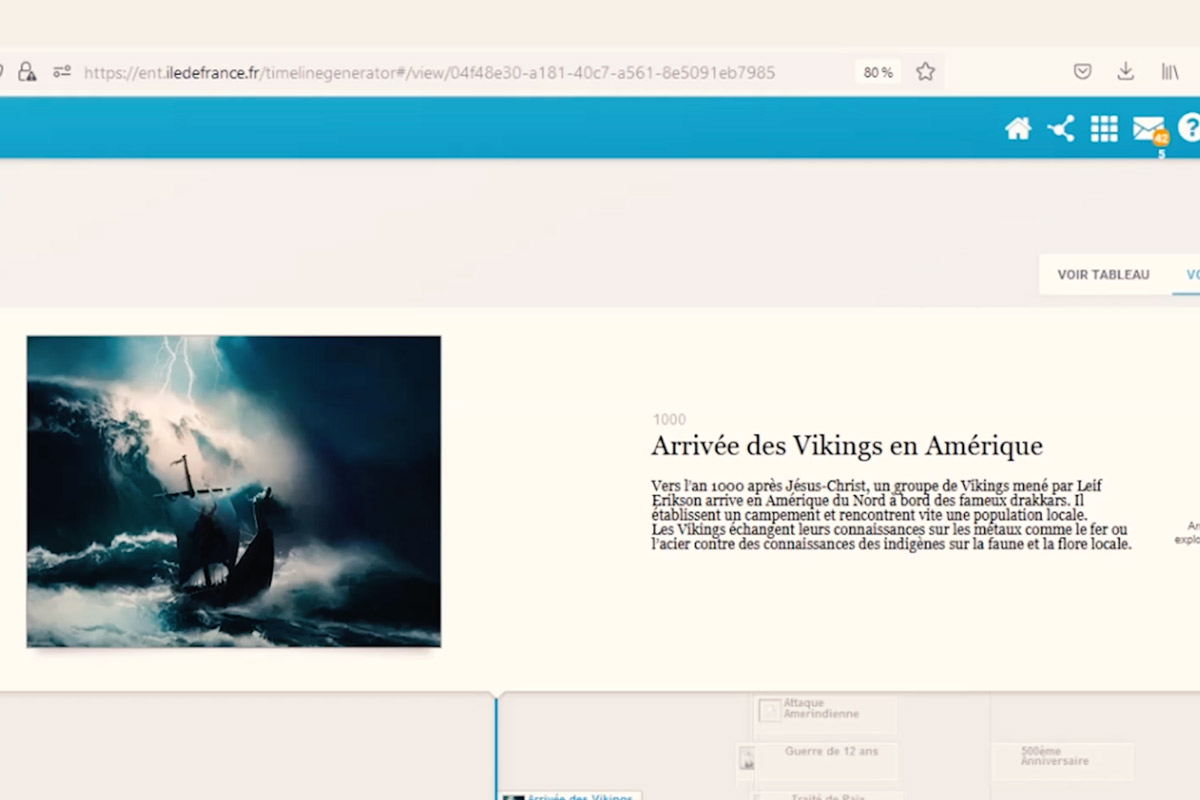Open the mail inbox with notification badge
Viewport: 1200px width, 800px height.
tap(1148, 128)
